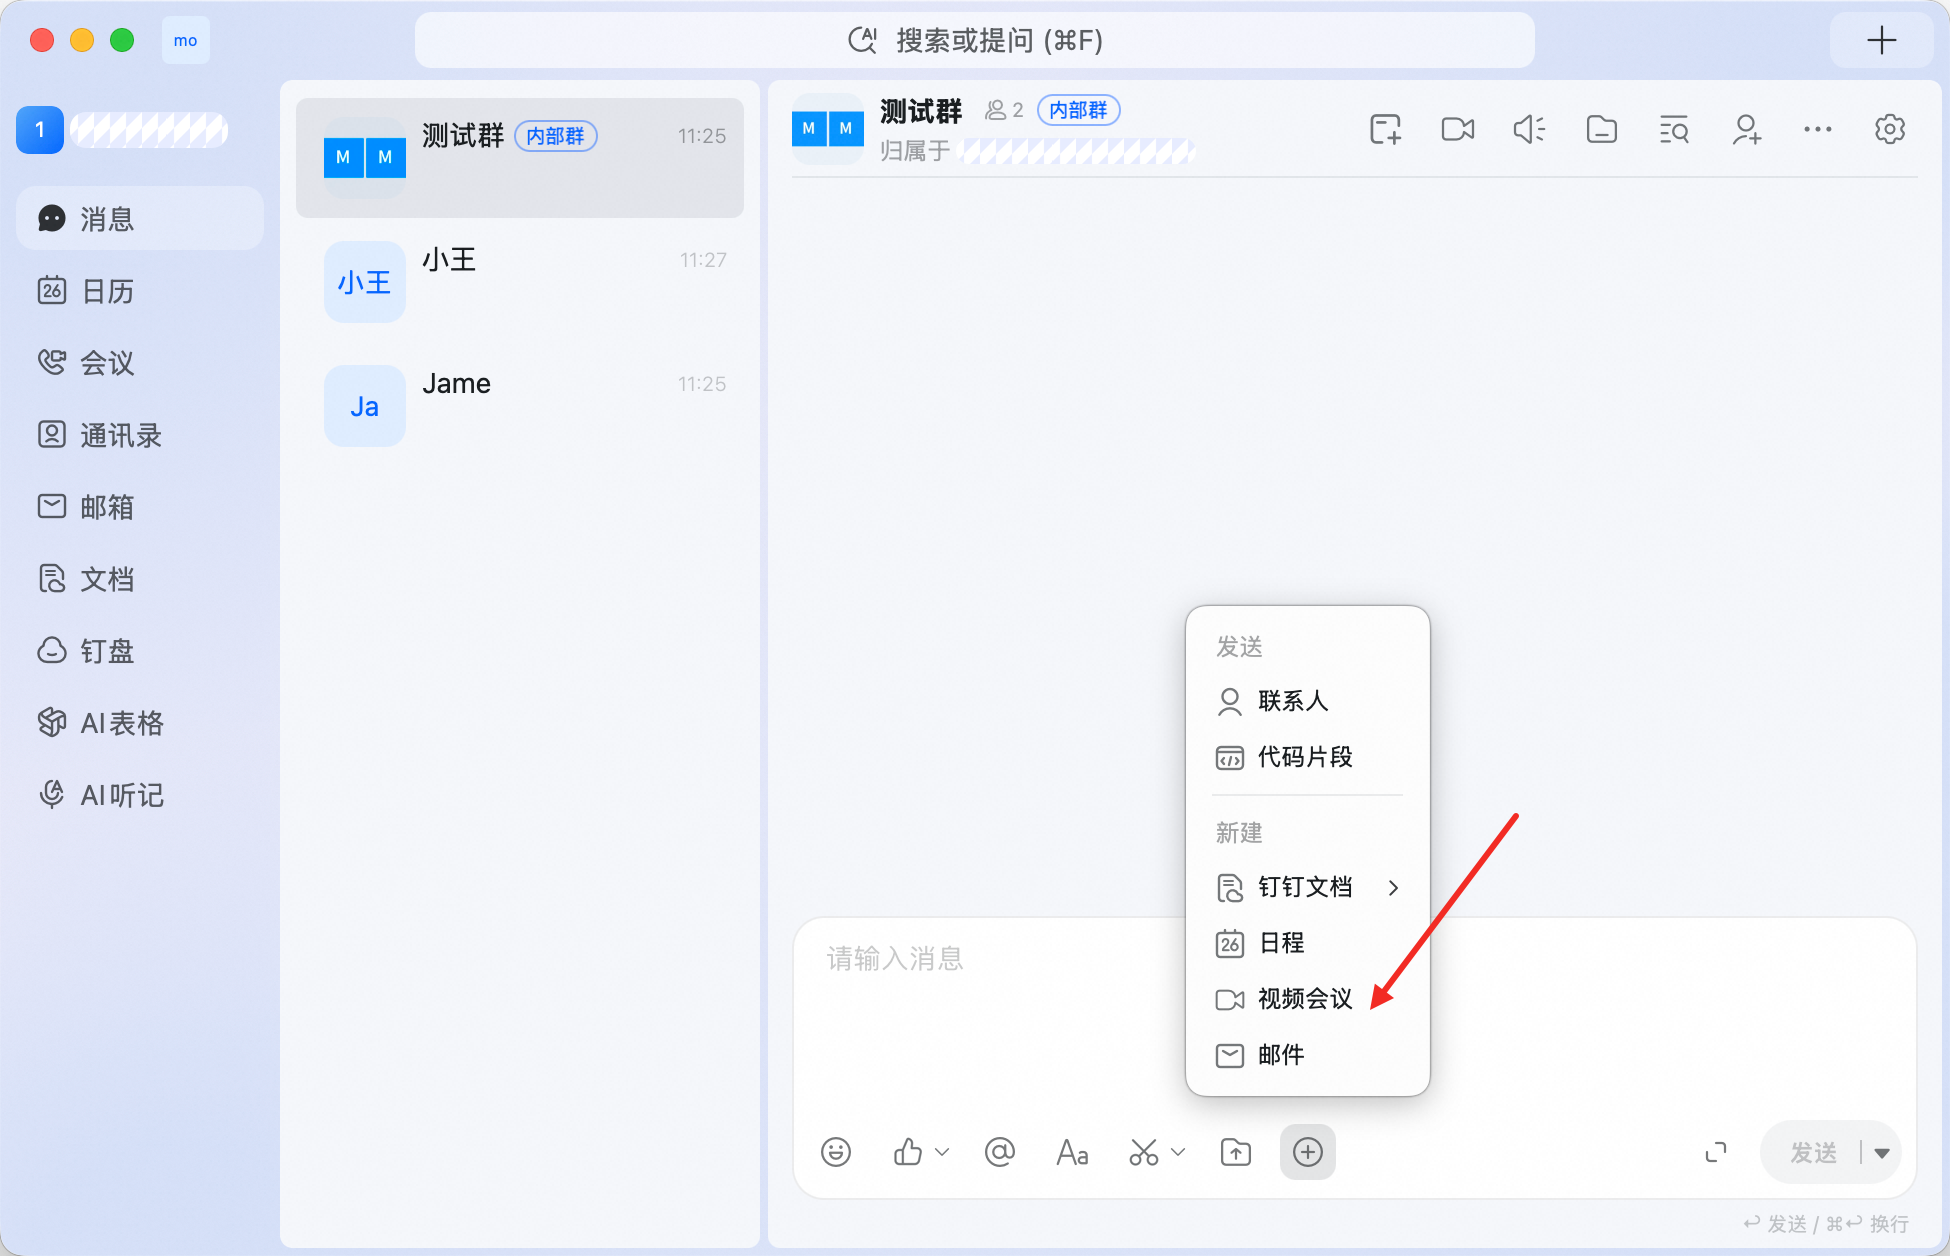This screenshot has height=1256, width=1950.
Task: Open the 小王 conversation
Action: point(520,282)
